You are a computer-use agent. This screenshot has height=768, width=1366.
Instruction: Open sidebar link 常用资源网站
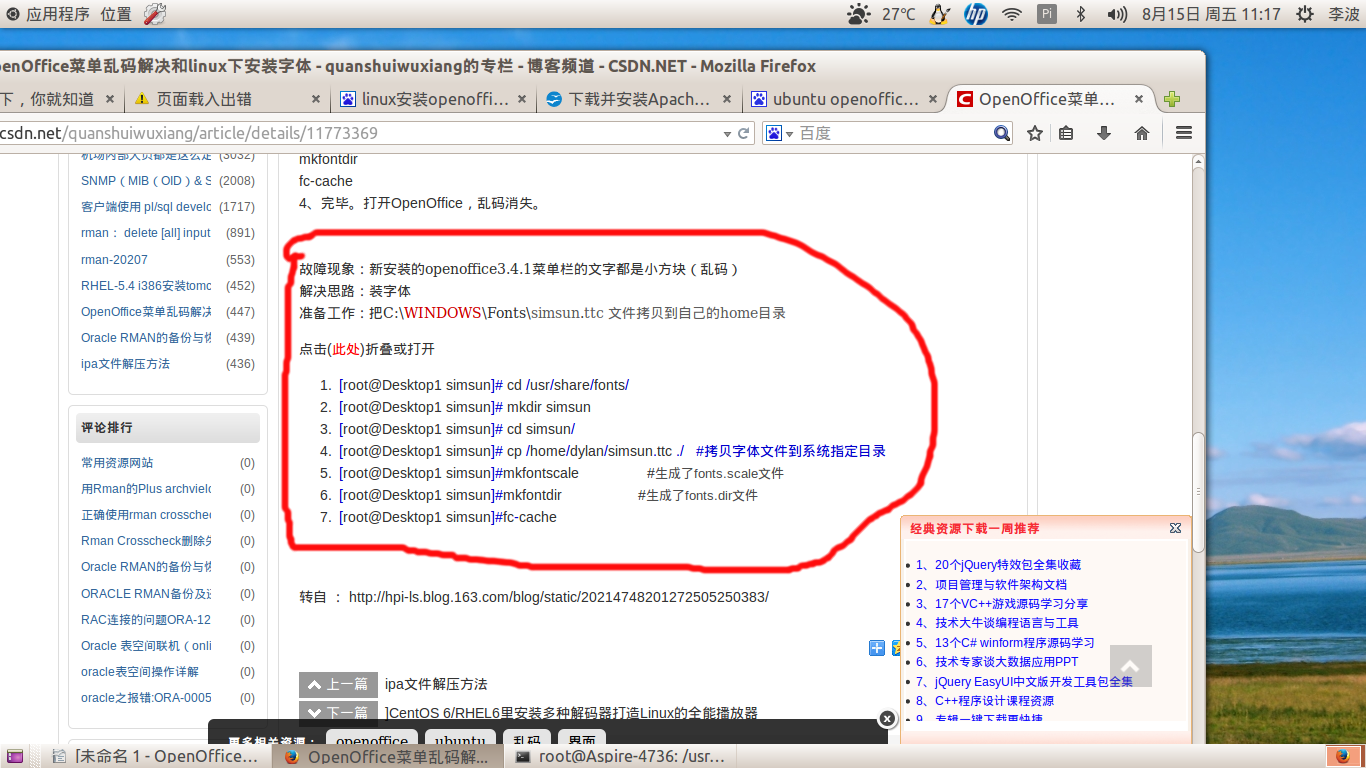[x=117, y=462]
